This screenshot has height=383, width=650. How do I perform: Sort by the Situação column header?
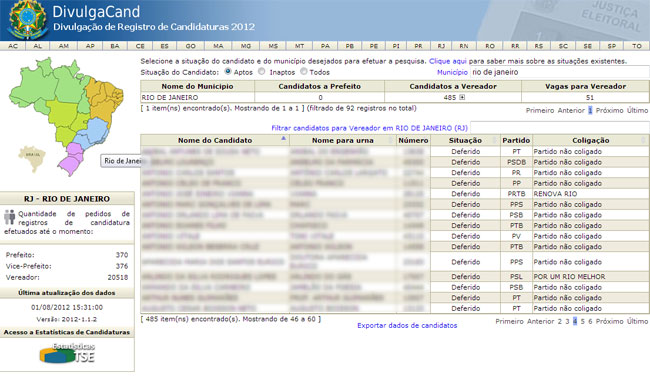pos(465,140)
